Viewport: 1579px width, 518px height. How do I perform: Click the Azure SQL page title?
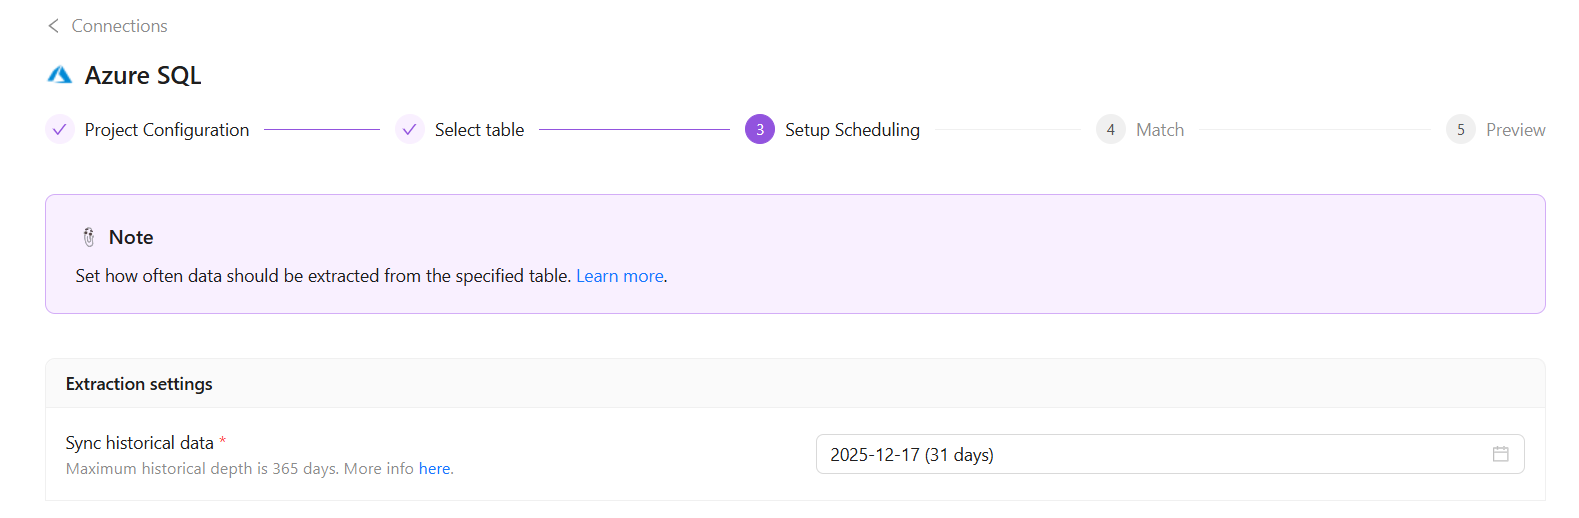143,75
